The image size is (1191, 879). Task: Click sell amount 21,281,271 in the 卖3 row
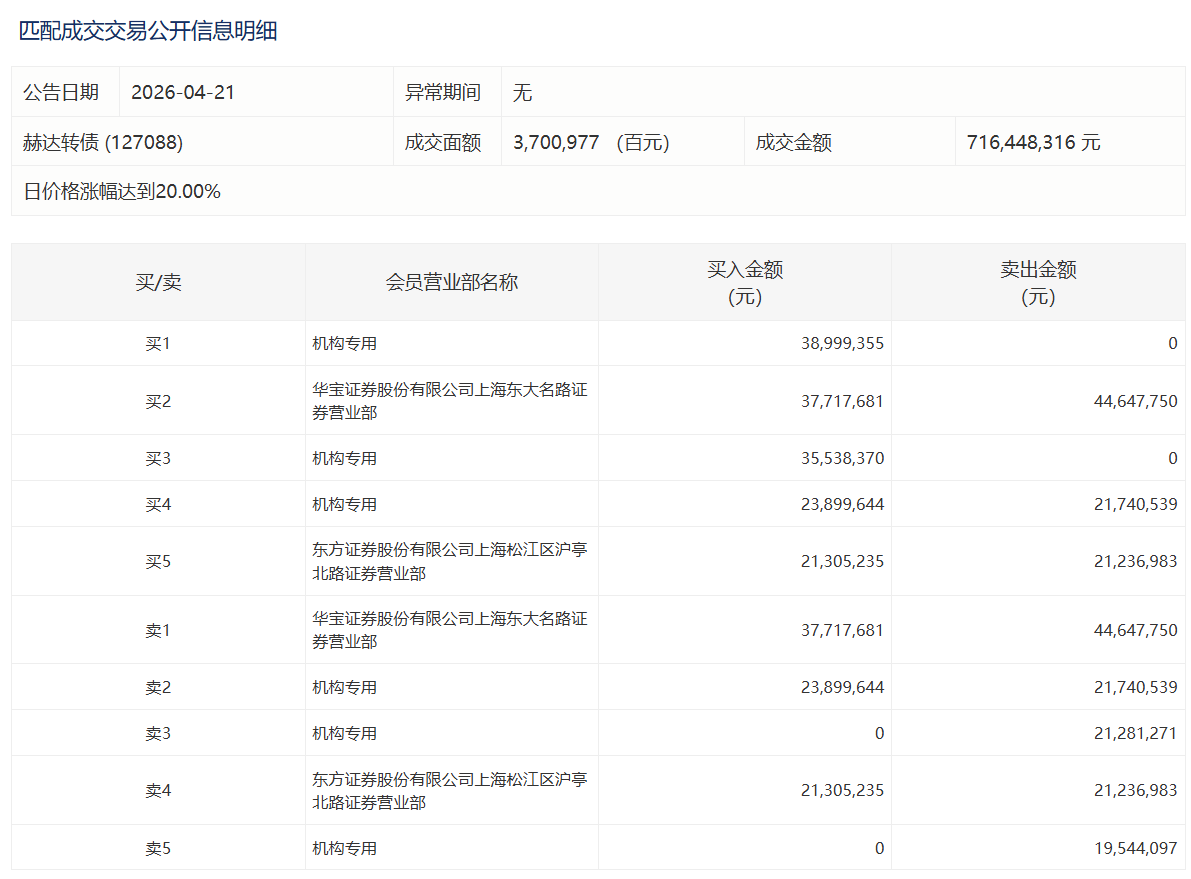click(x=1135, y=733)
